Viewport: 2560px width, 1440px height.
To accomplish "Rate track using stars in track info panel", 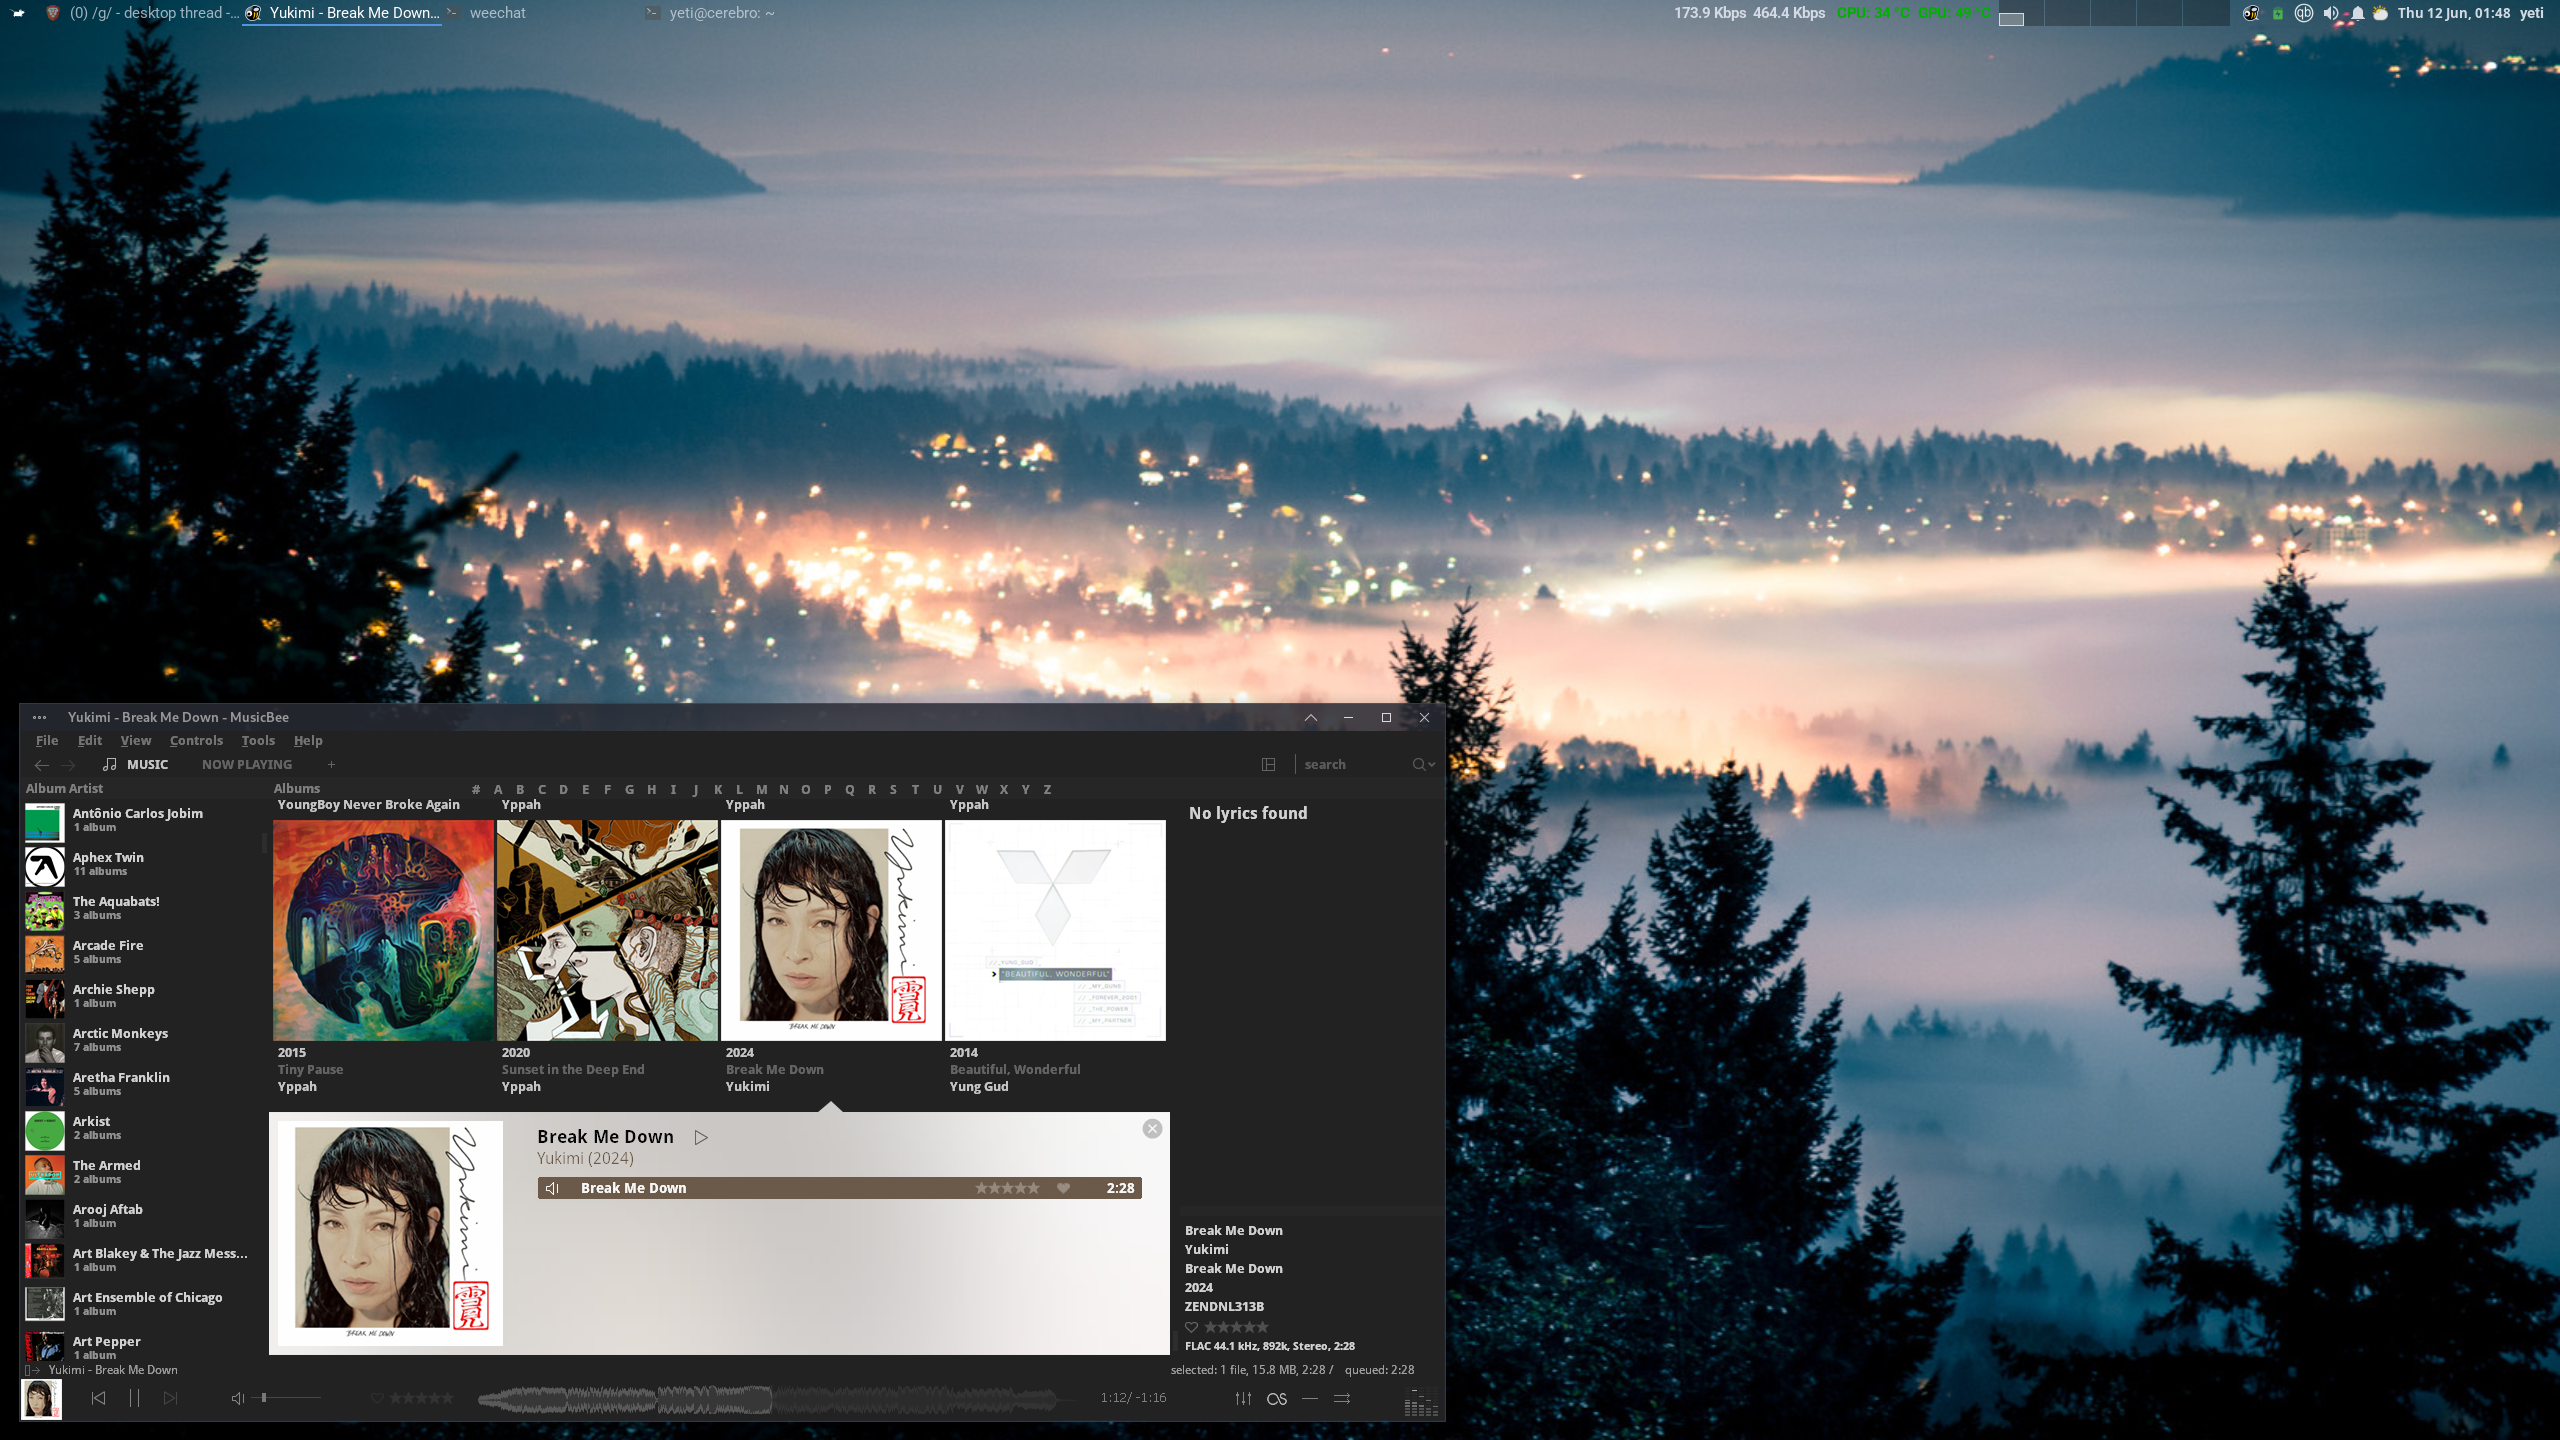I will tap(1236, 1327).
